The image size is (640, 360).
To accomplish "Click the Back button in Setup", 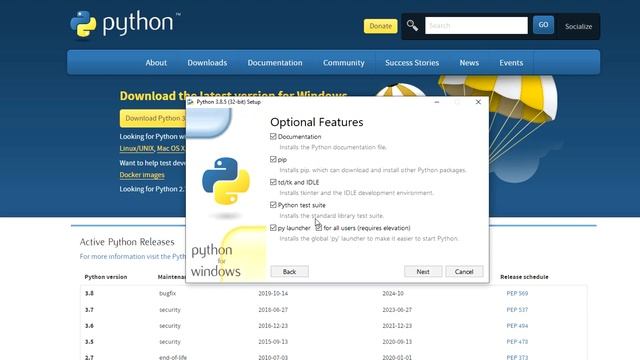I will pyautogui.click(x=289, y=271).
